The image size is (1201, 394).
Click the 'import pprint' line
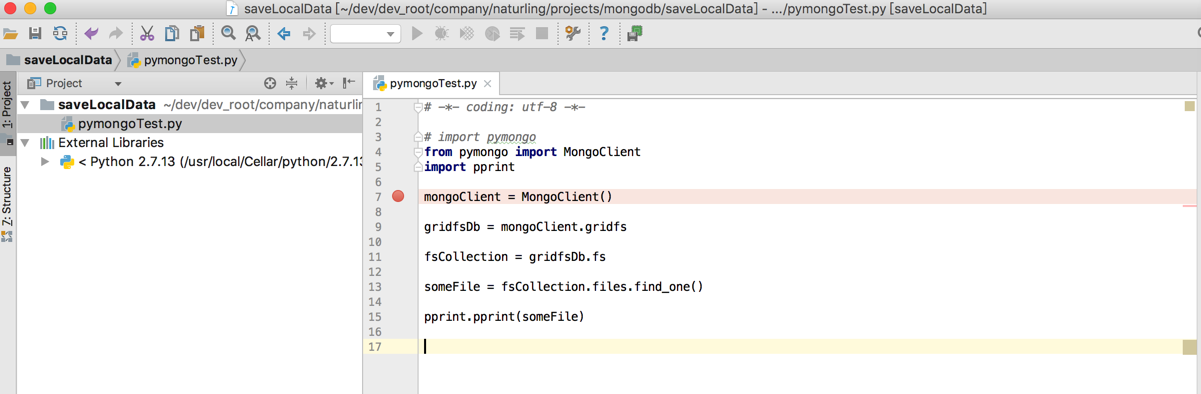point(469,167)
